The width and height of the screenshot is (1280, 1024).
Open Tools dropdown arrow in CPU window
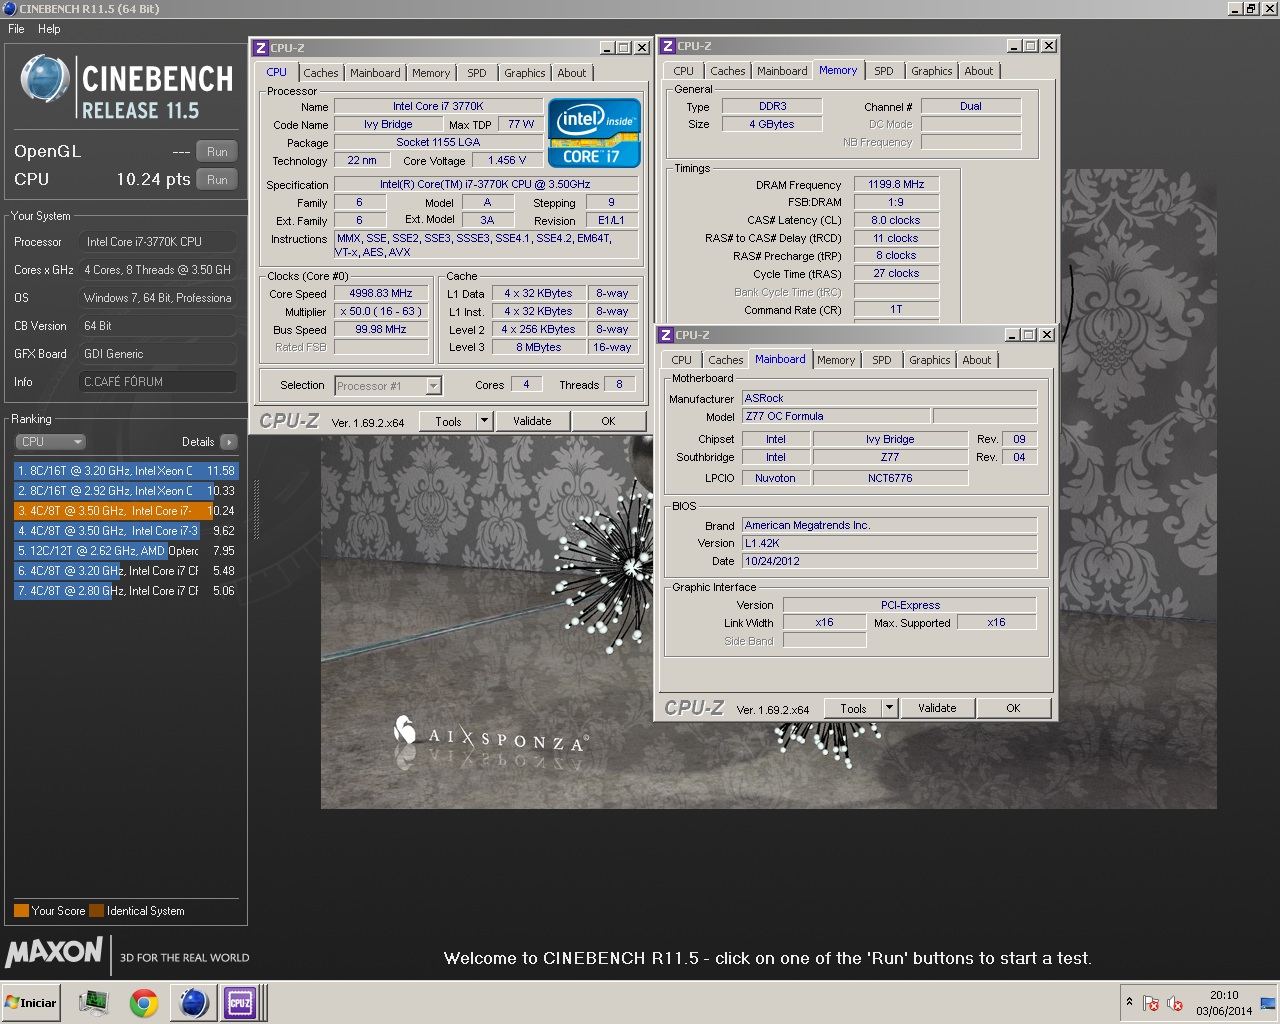(x=484, y=421)
